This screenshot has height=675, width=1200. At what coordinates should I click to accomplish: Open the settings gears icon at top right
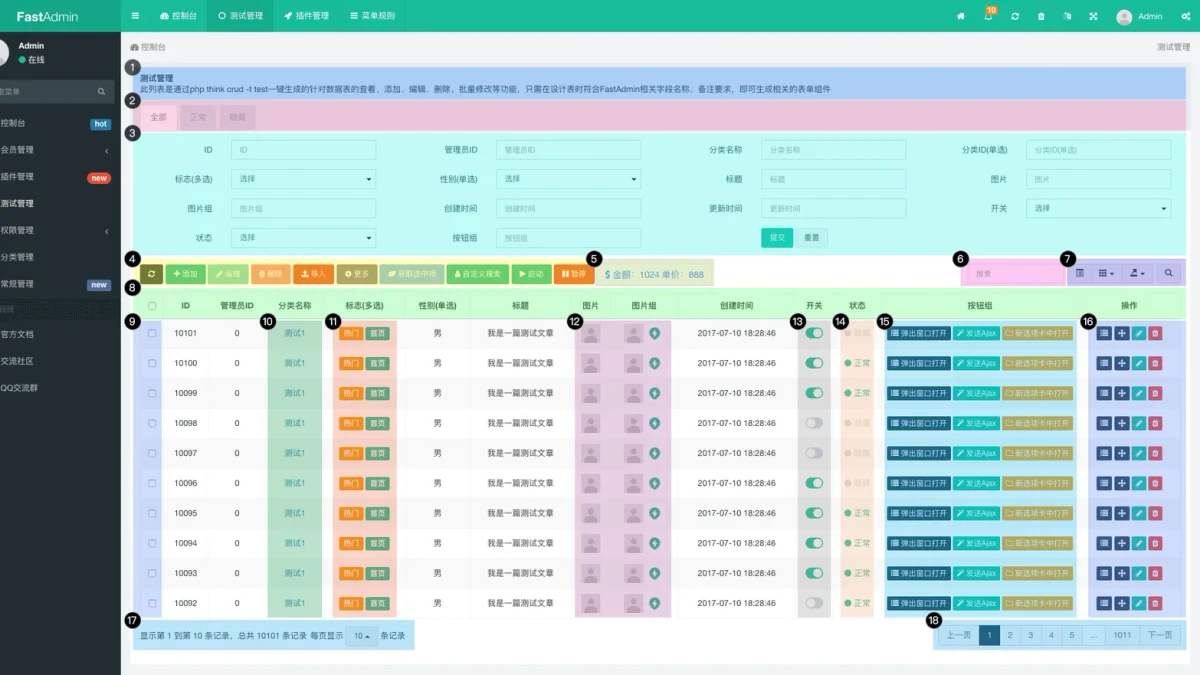[1185, 16]
